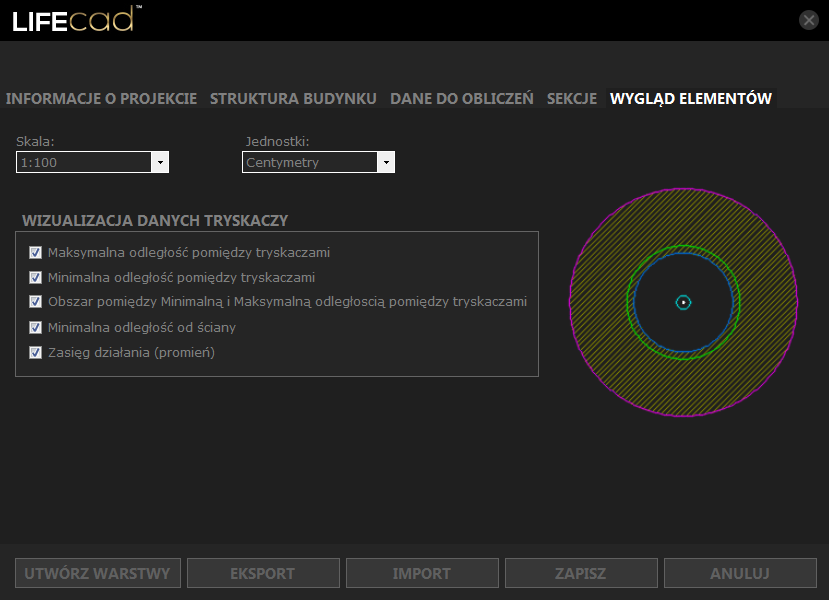Select the Sekcje tab

[571, 99]
